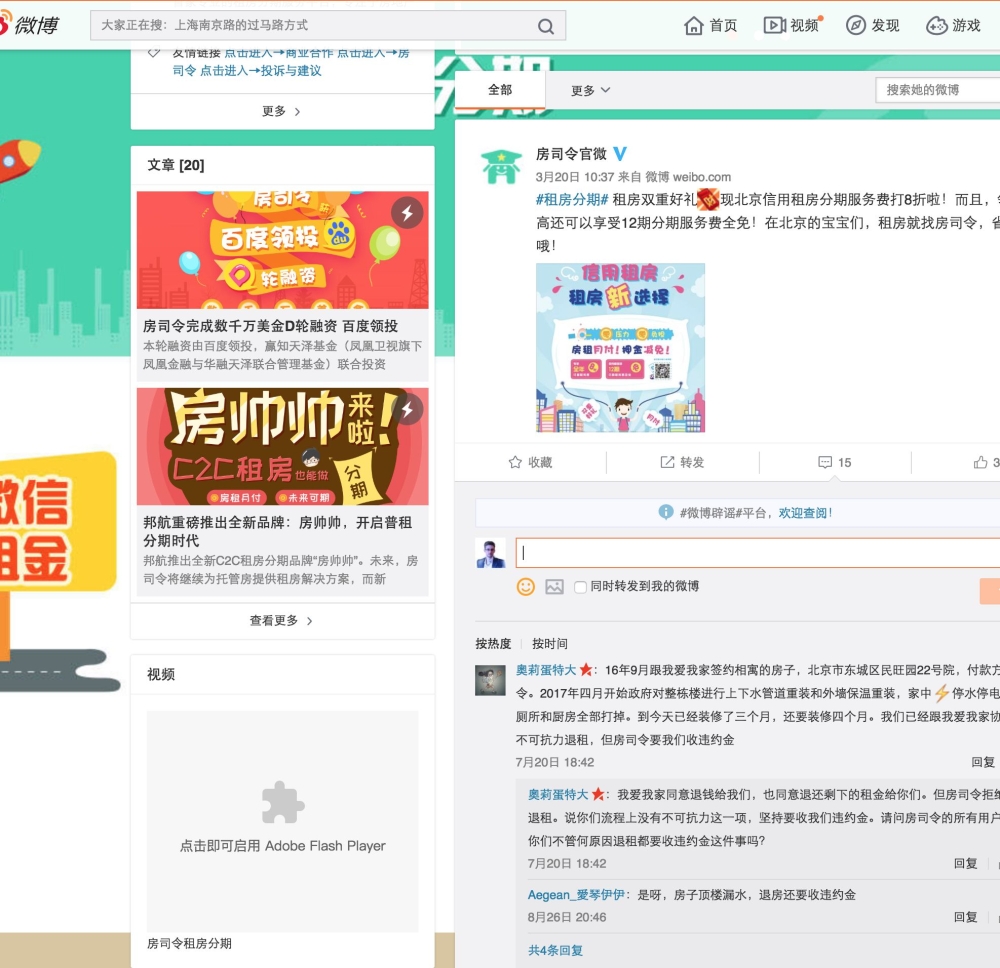Open the 欢迎查阅 link
Viewport: 1000px width, 968px height.
click(x=805, y=513)
